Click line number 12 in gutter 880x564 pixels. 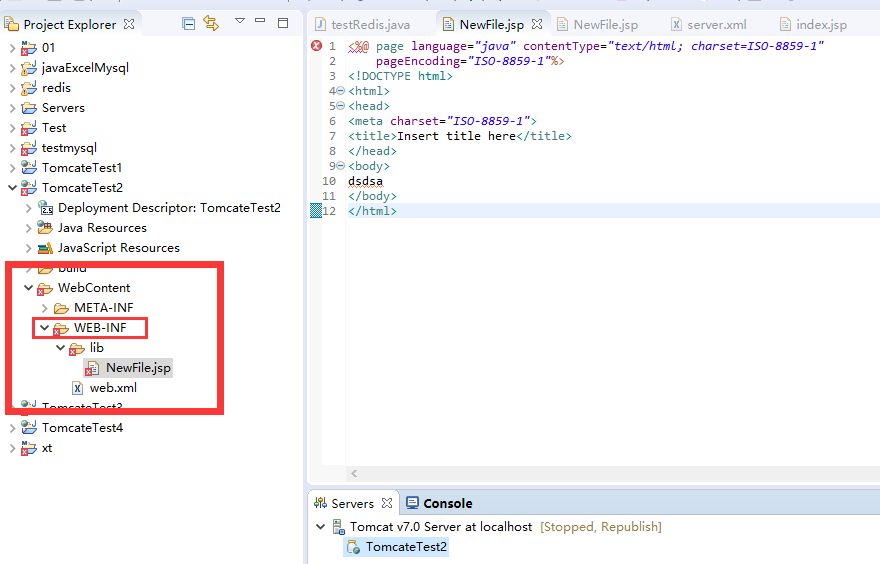(x=329, y=211)
